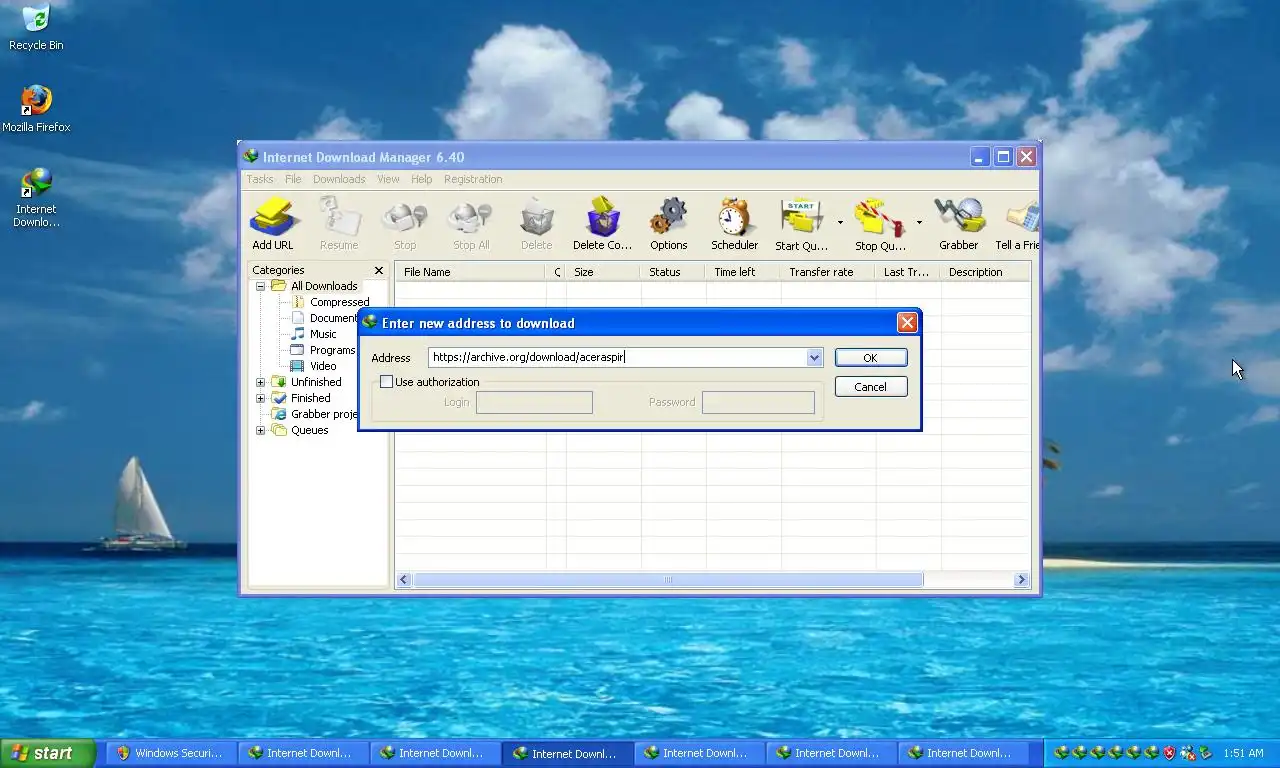Switch to Windows Security taskbar button
The width and height of the screenshot is (1280, 768).
point(171,753)
